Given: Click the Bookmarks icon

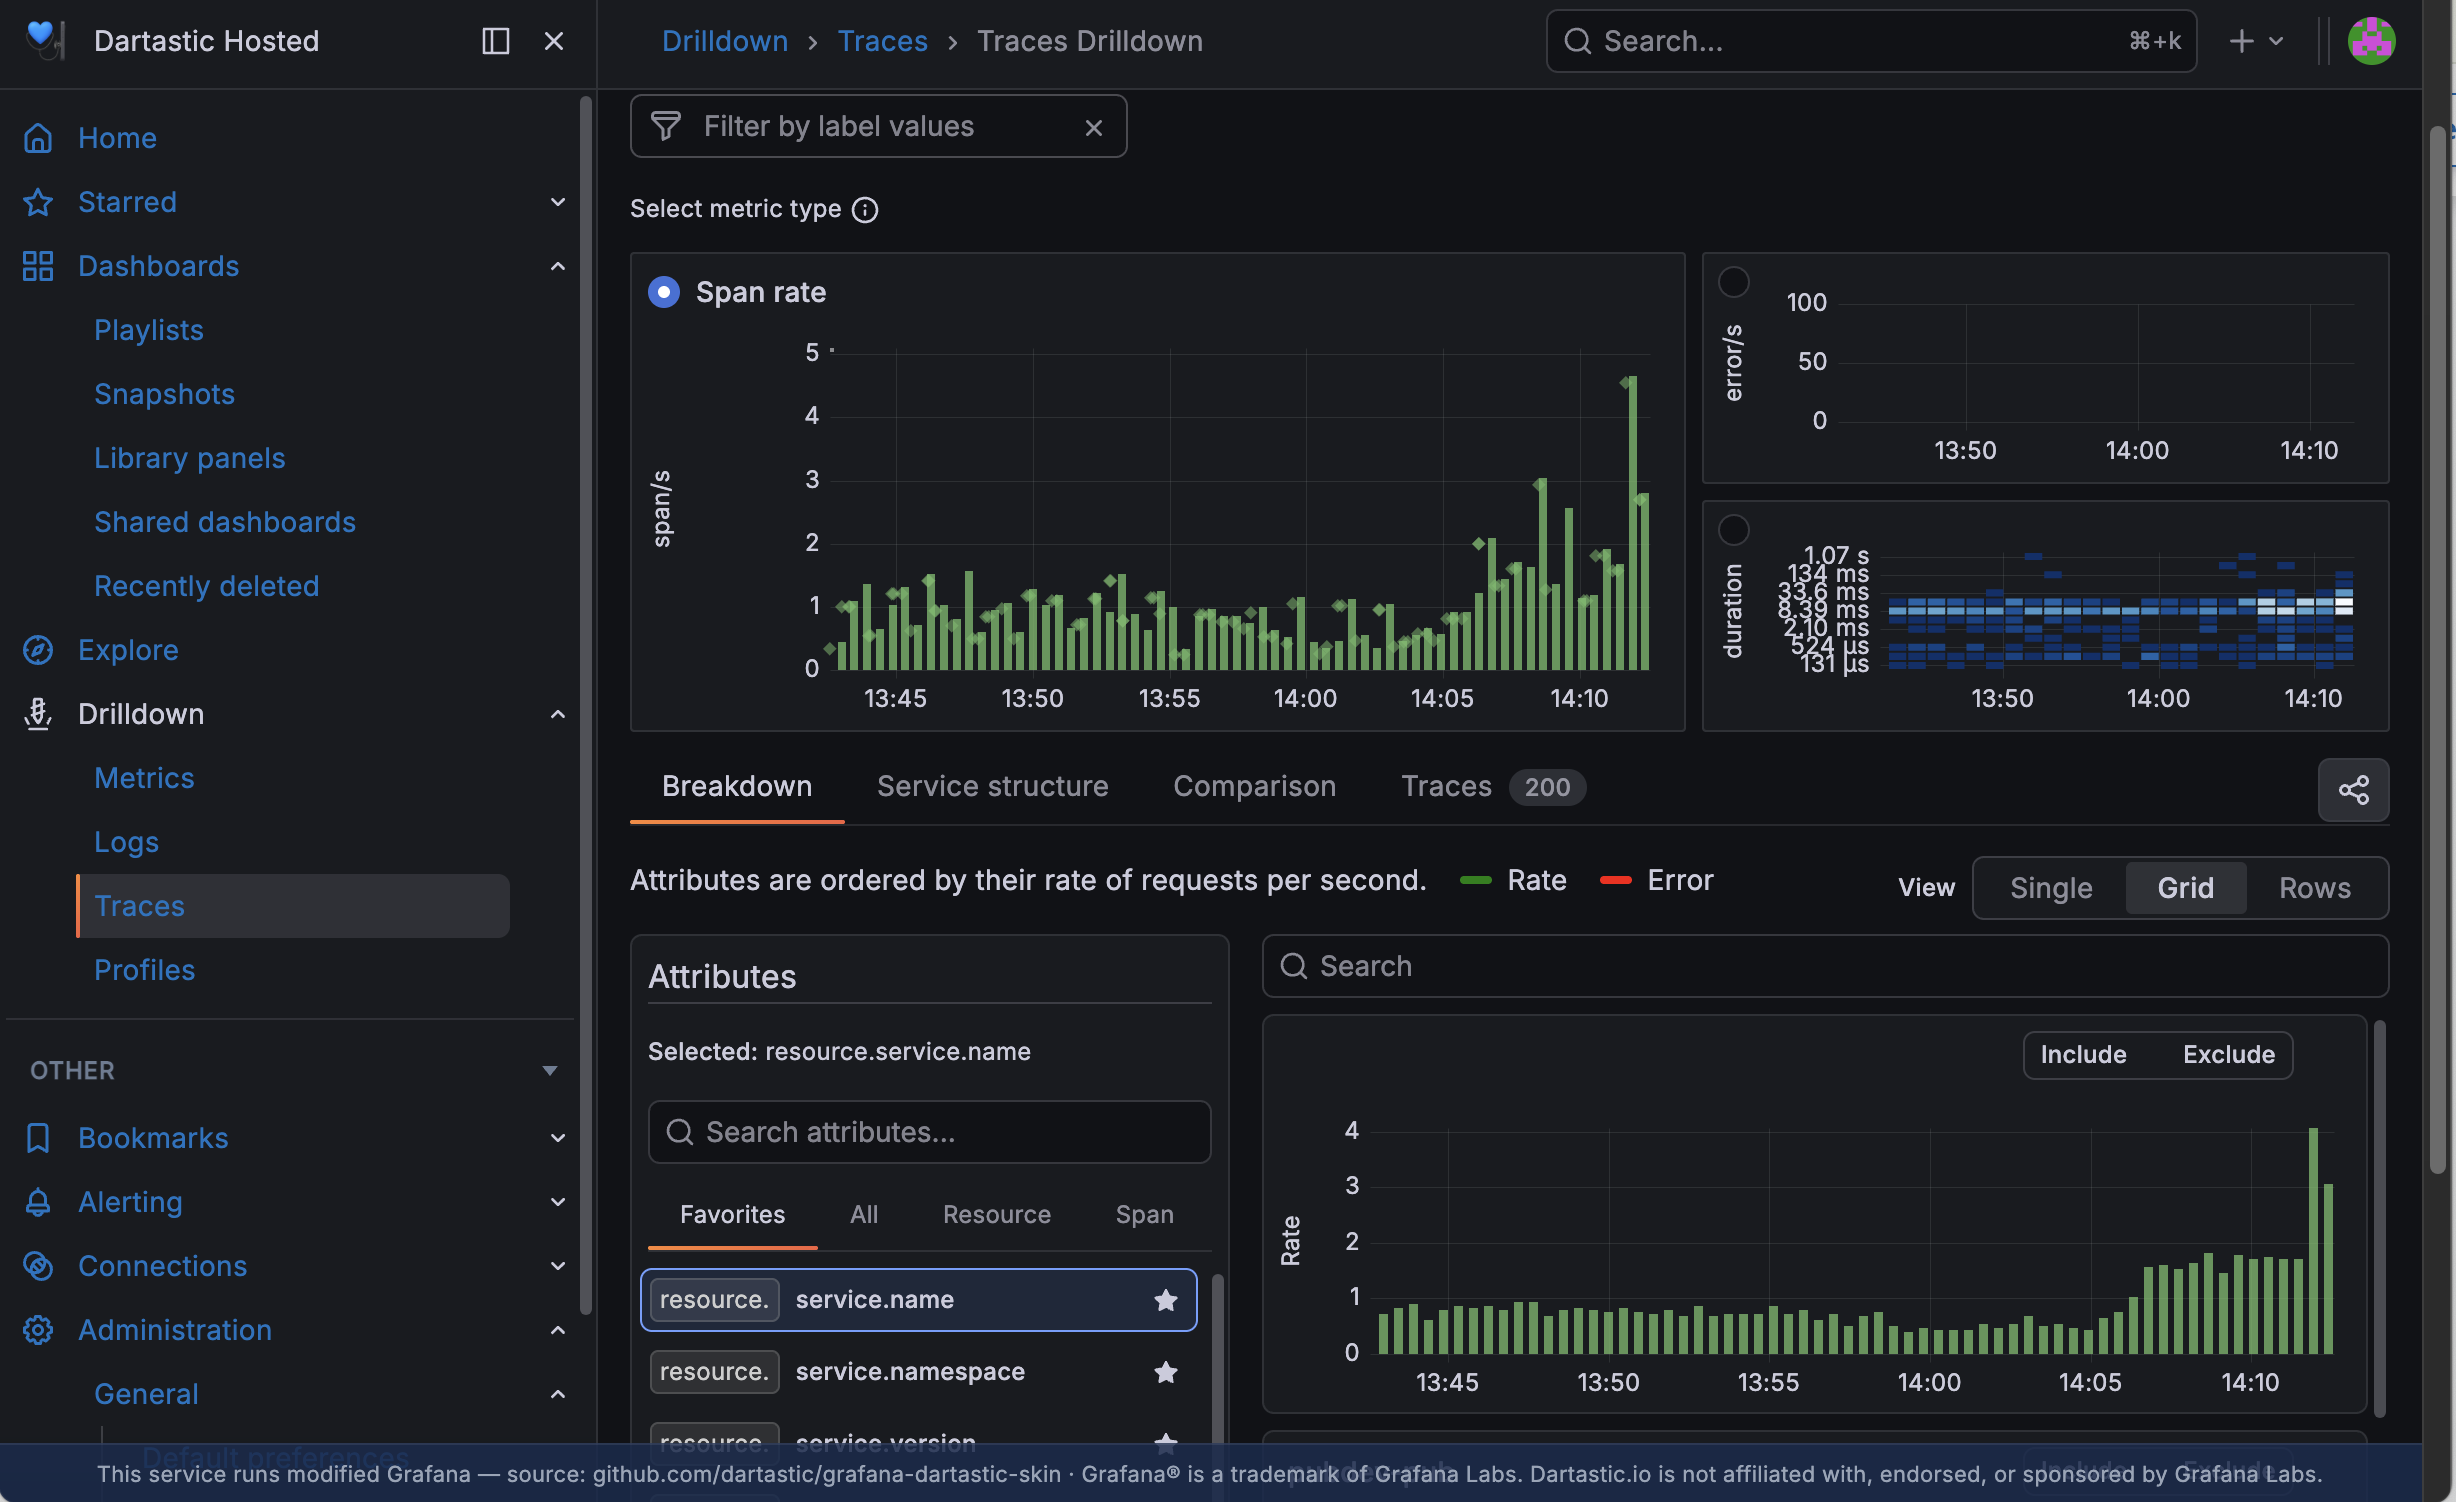Looking at the screenshot, I should pyautogui.click(x=38, y=1138).
